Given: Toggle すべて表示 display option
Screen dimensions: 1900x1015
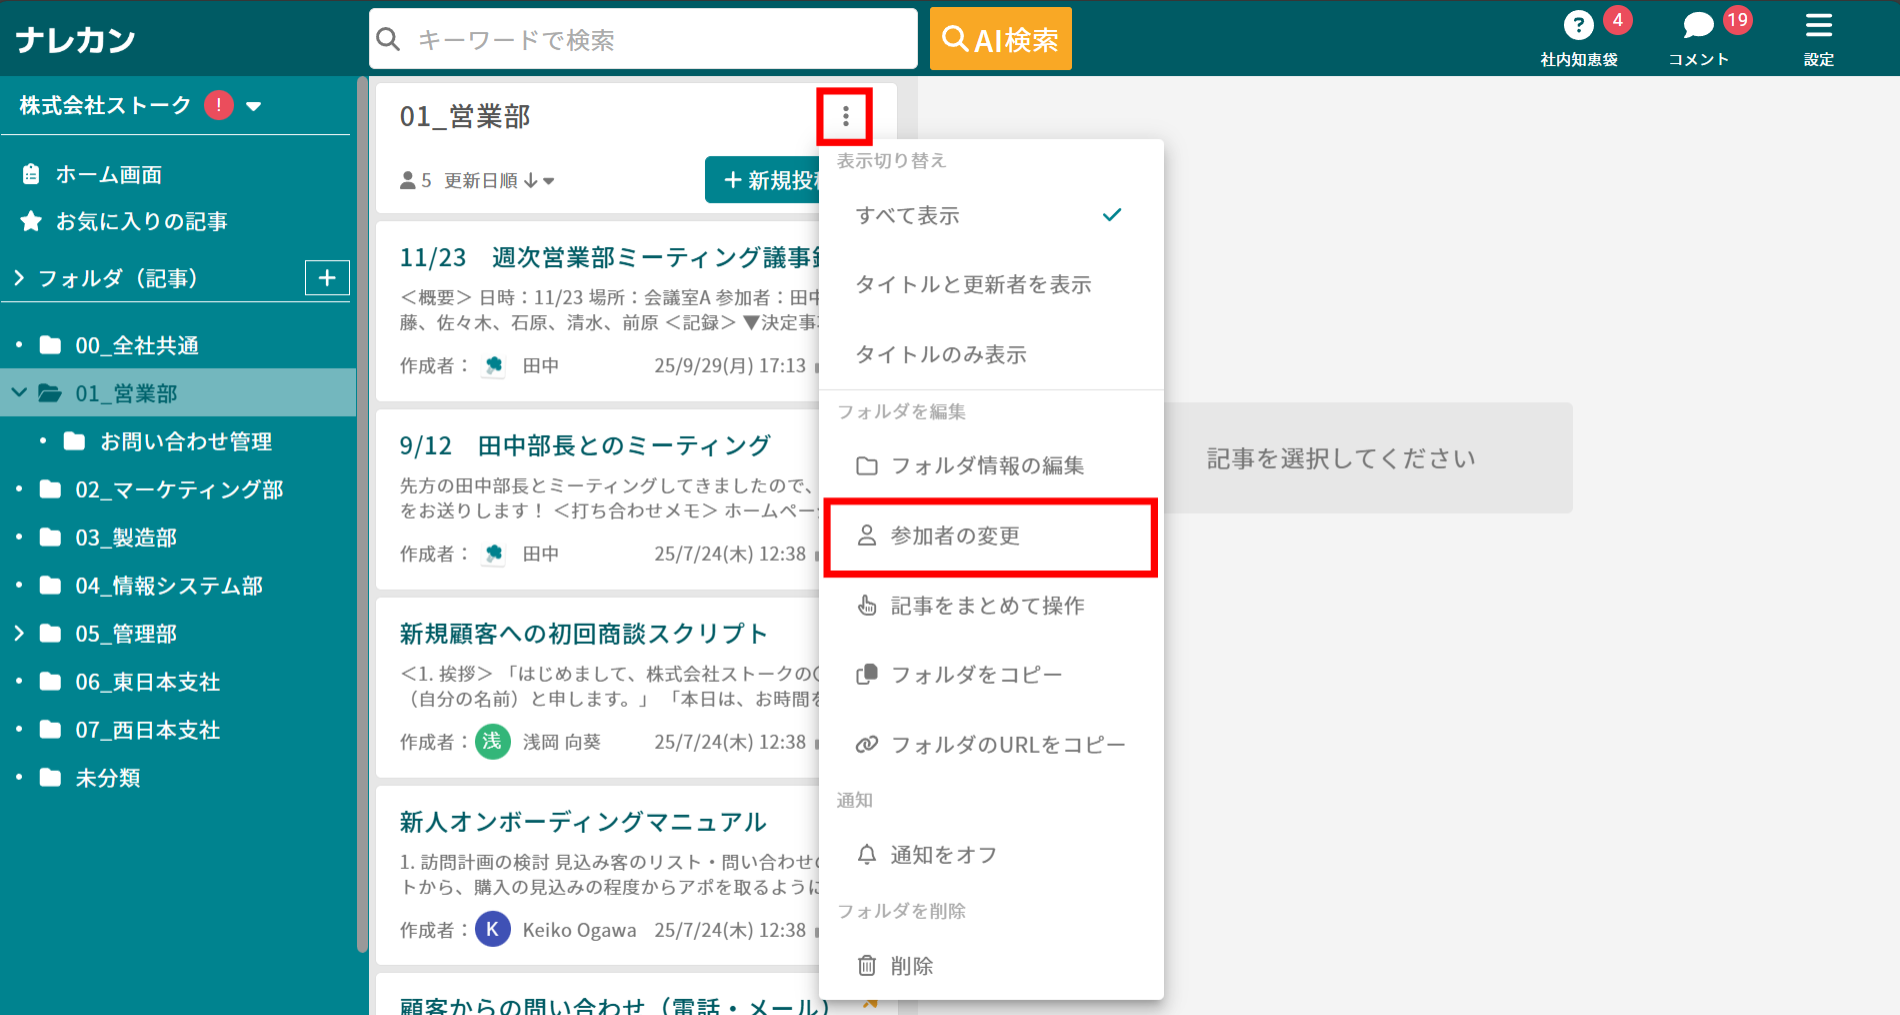Looking at the screenshot, I should pos(906,214).
